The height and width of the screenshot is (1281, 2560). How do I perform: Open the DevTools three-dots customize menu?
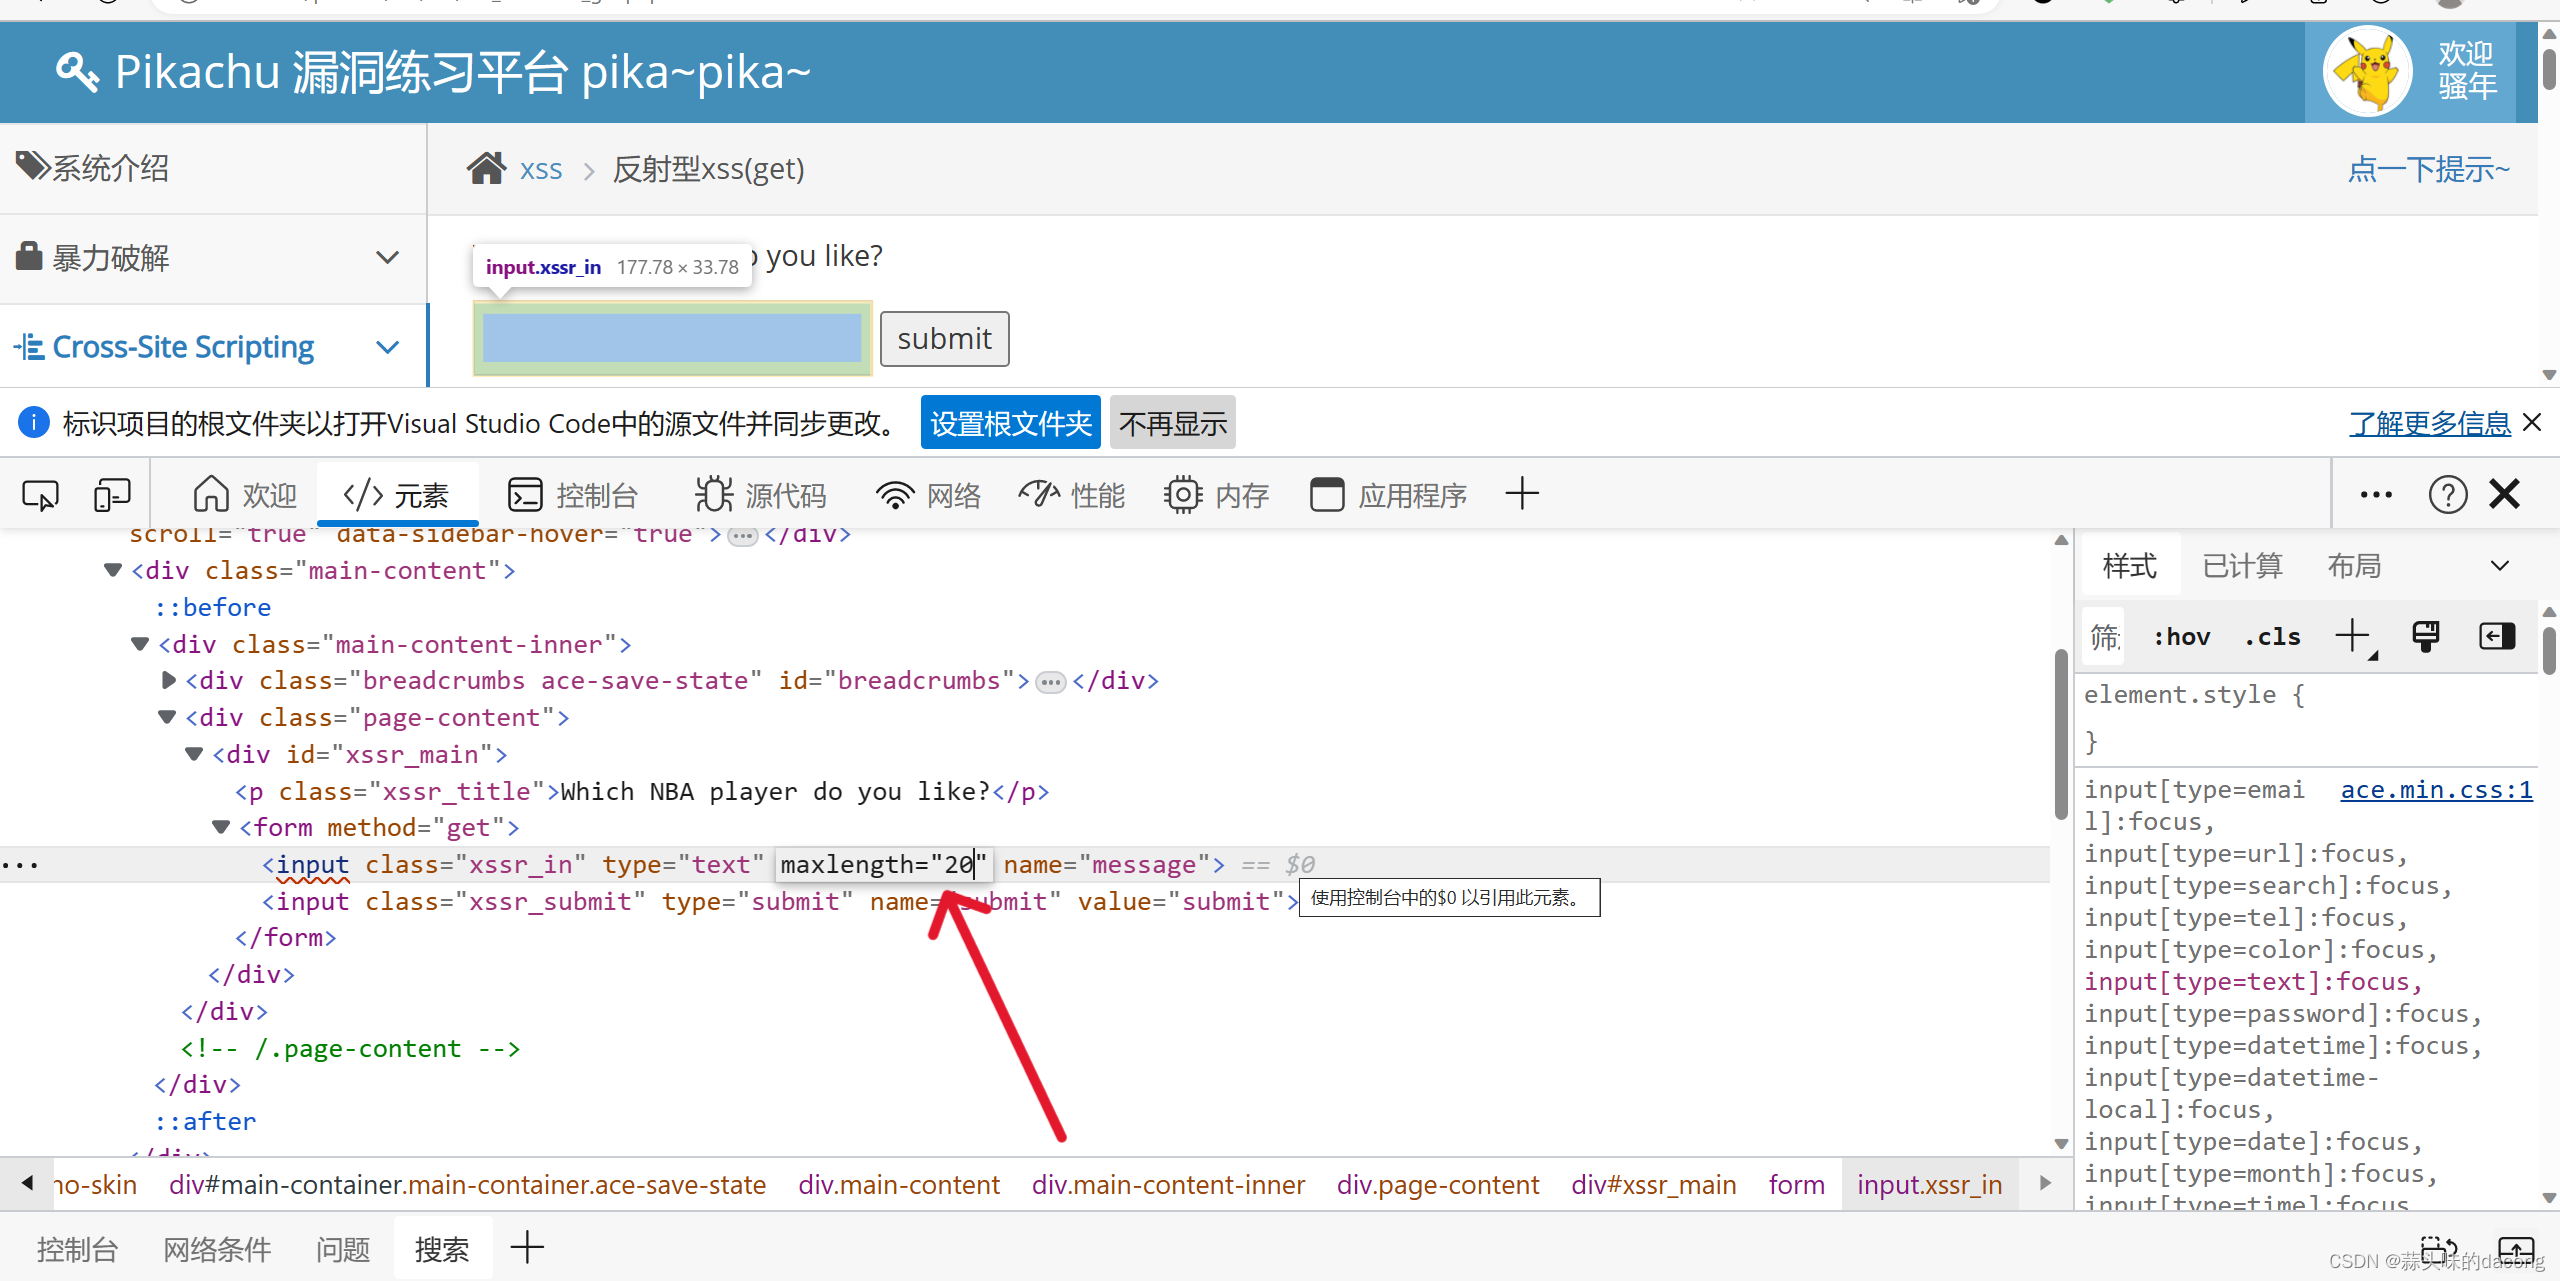2375,495
